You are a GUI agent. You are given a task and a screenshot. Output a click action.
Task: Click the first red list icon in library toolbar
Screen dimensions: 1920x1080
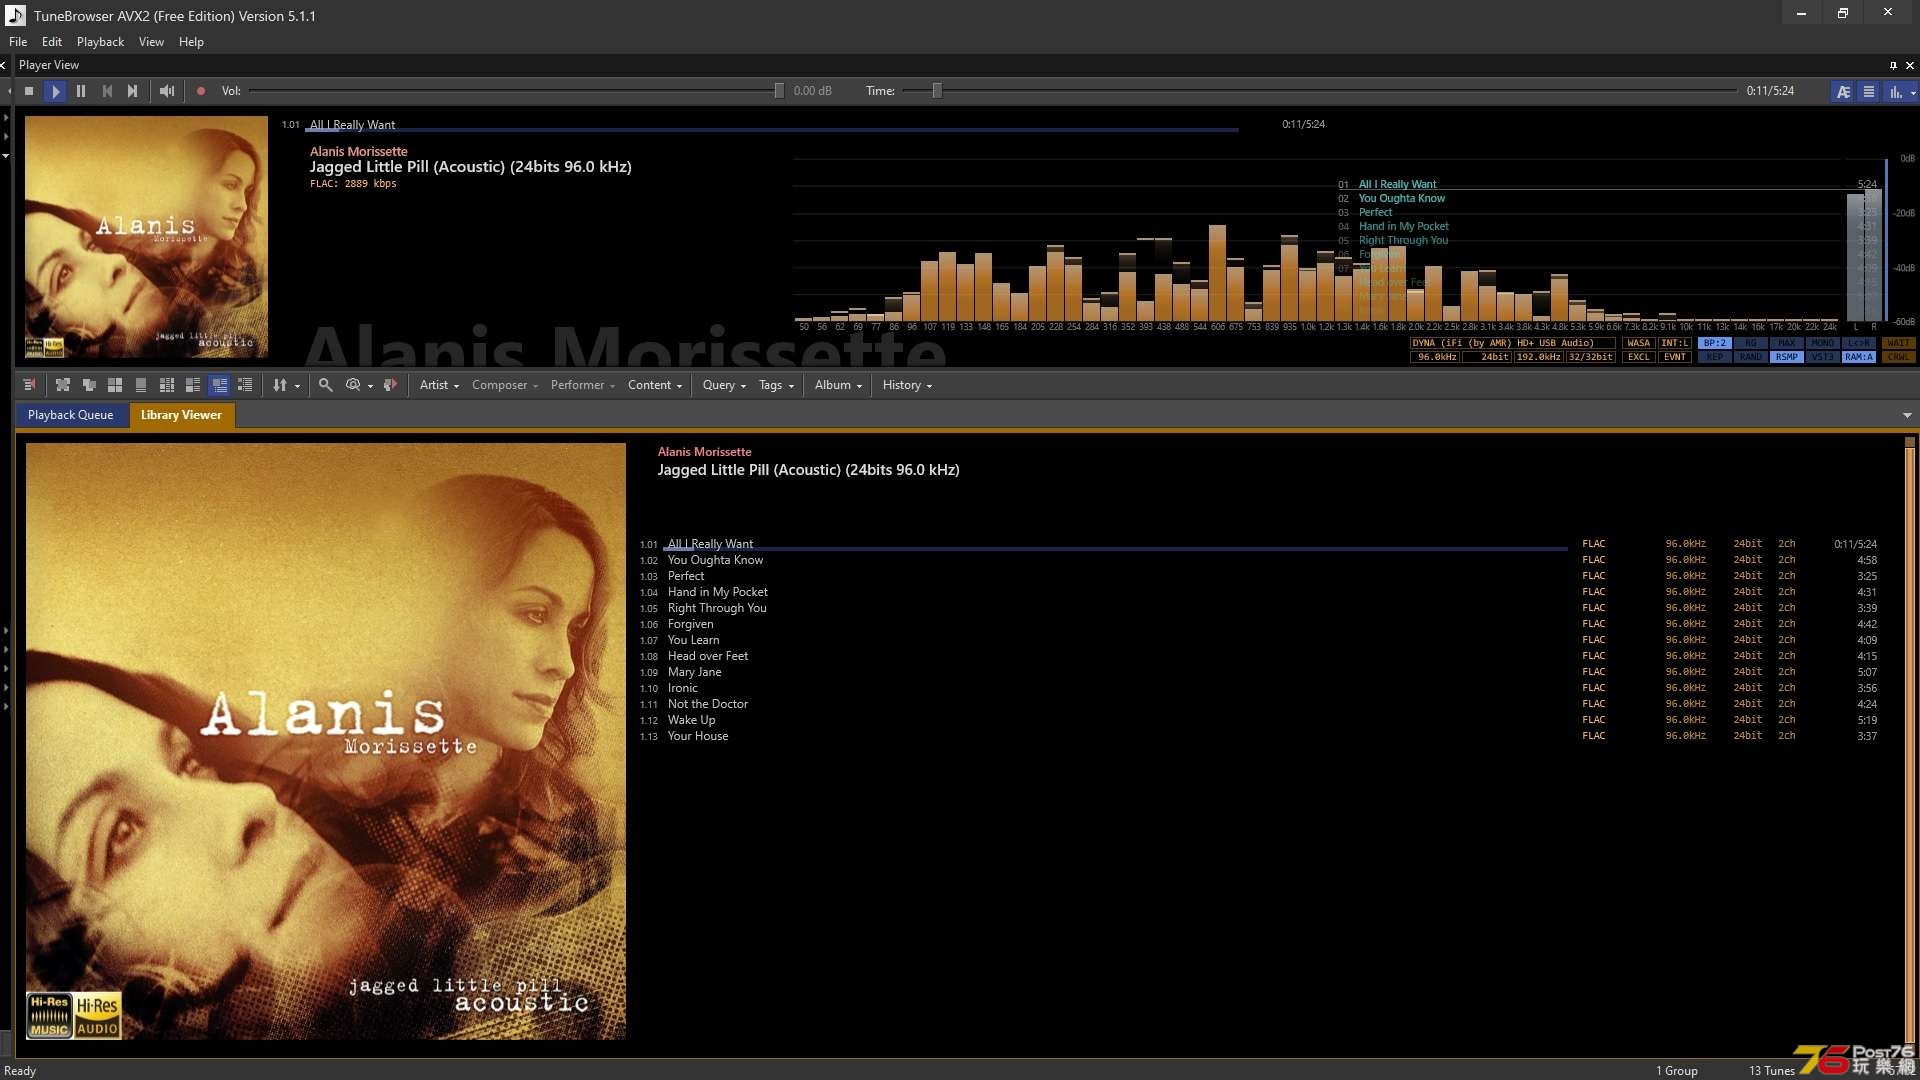29,385
